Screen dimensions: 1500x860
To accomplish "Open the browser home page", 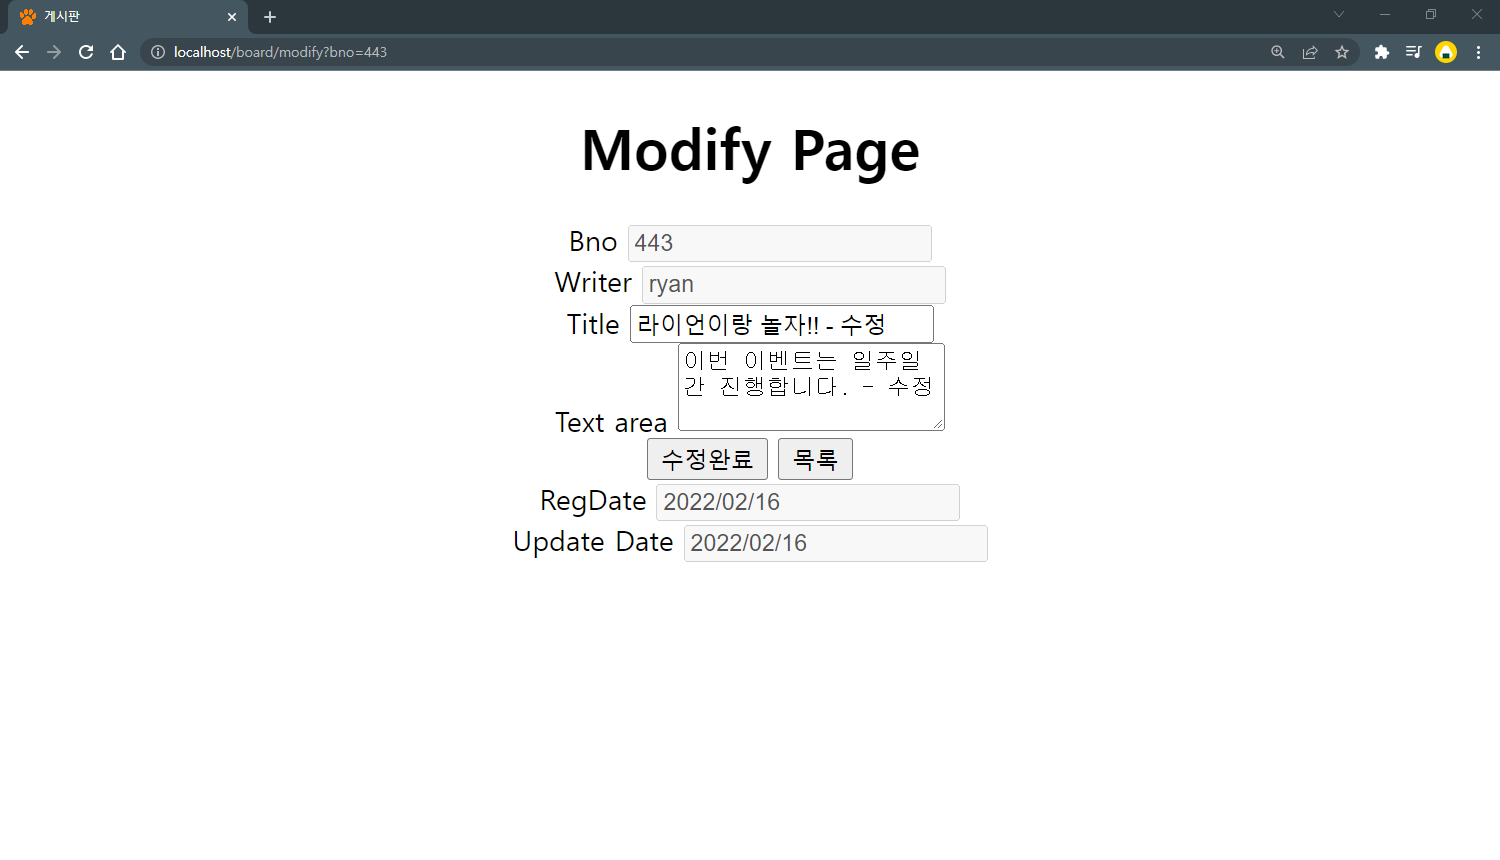I will coord(118,52).
